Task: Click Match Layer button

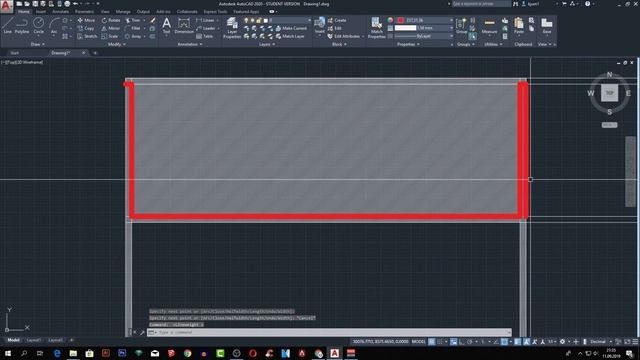Action: 290,36
